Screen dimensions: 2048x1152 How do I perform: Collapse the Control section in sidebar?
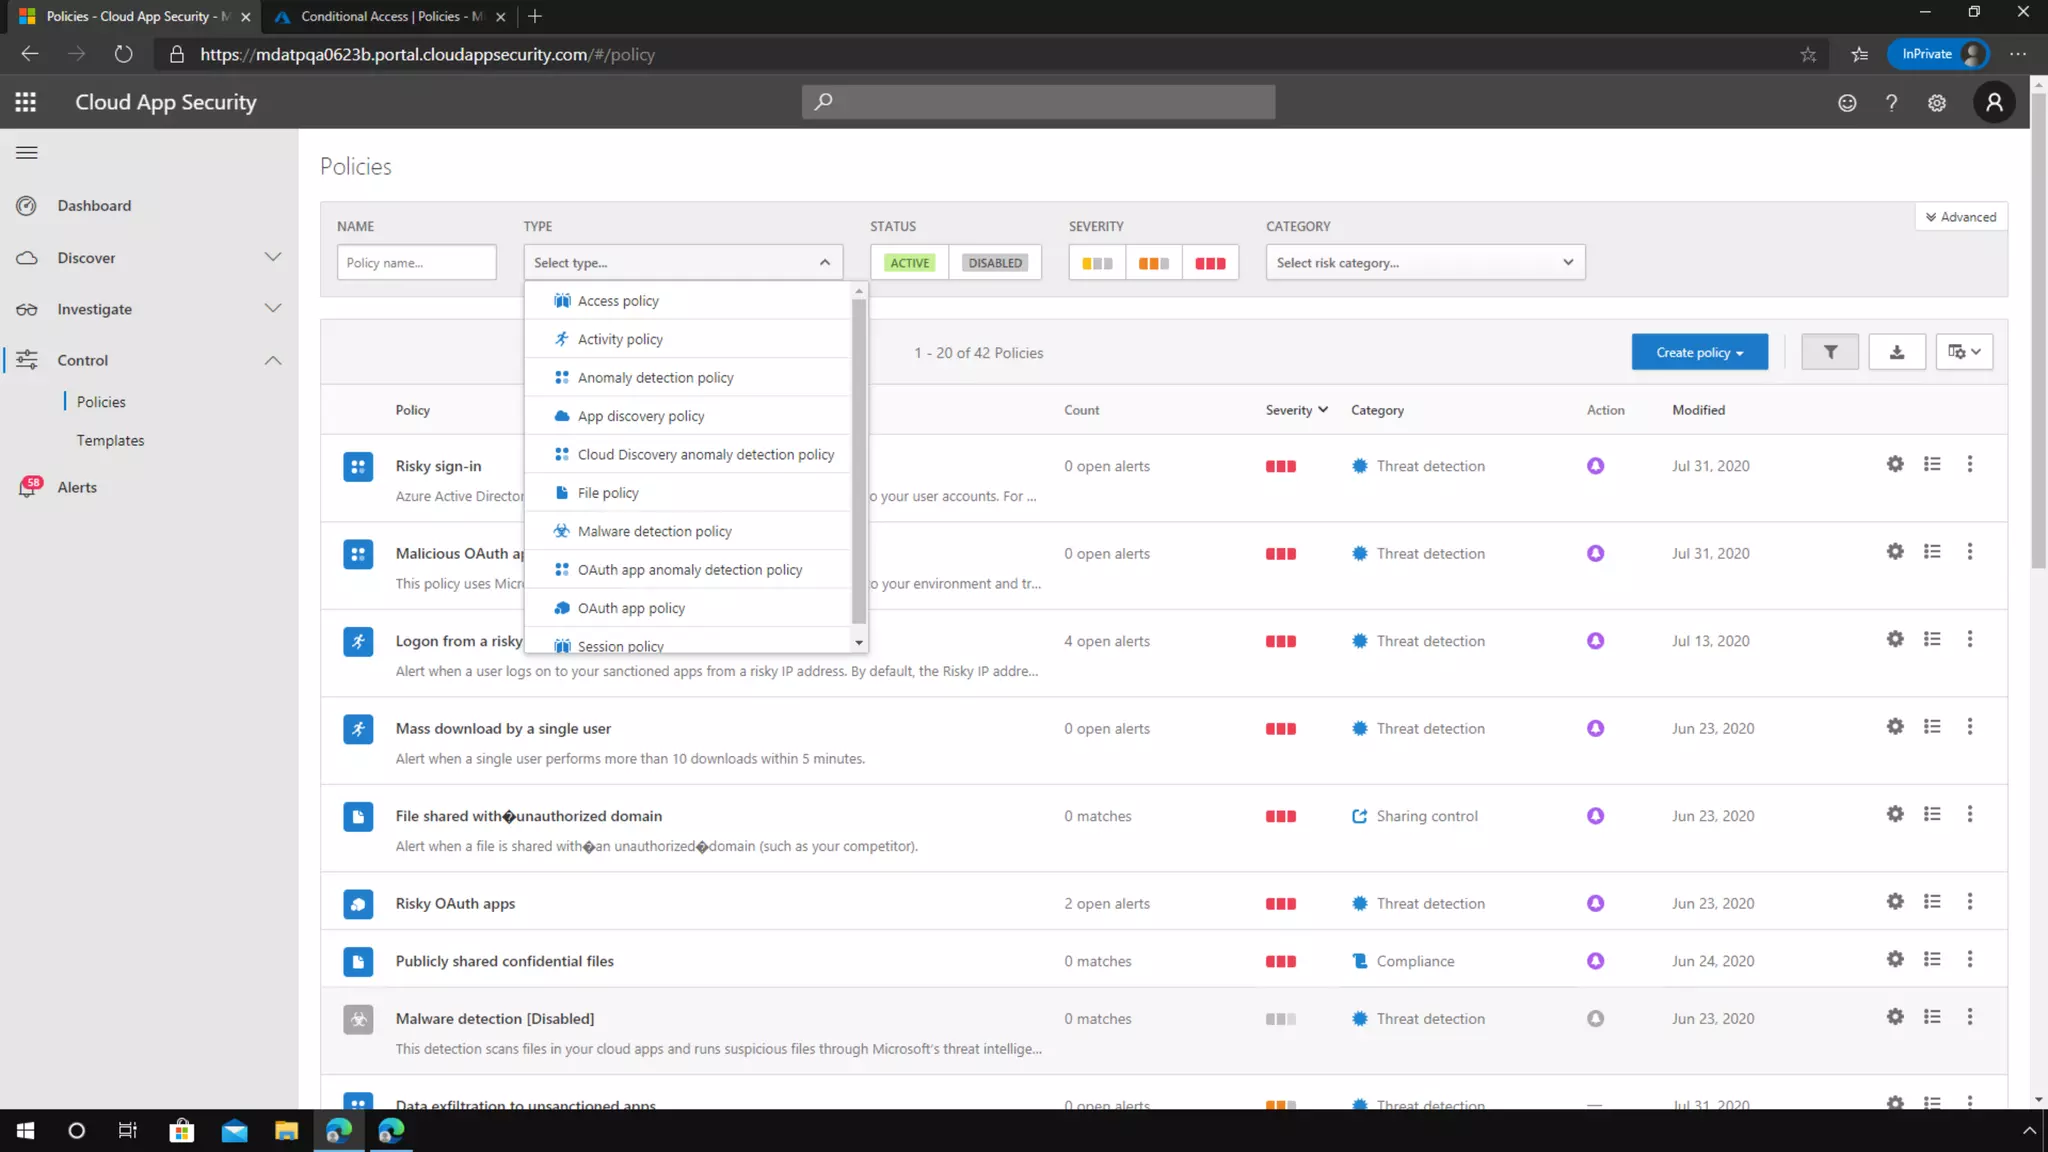(x=272, y=360)
